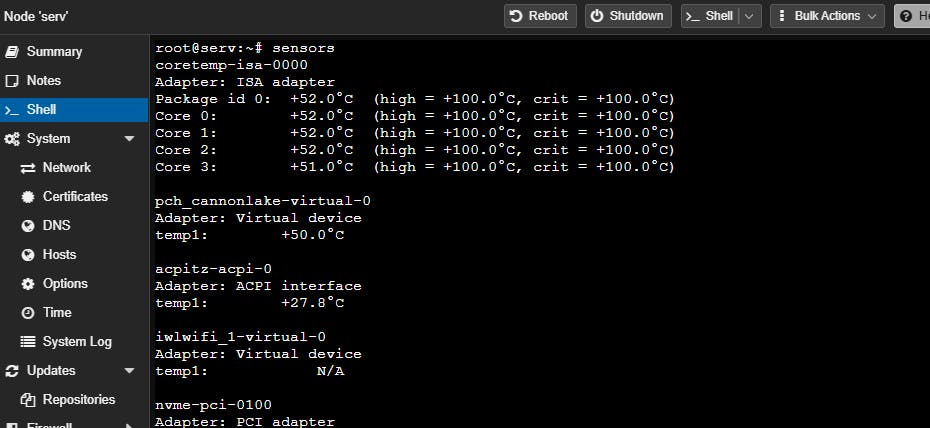Click the Repositories files icon
The height and width of the screenshot is (428, 930).
pyautogui.click(x=28, y=400)
